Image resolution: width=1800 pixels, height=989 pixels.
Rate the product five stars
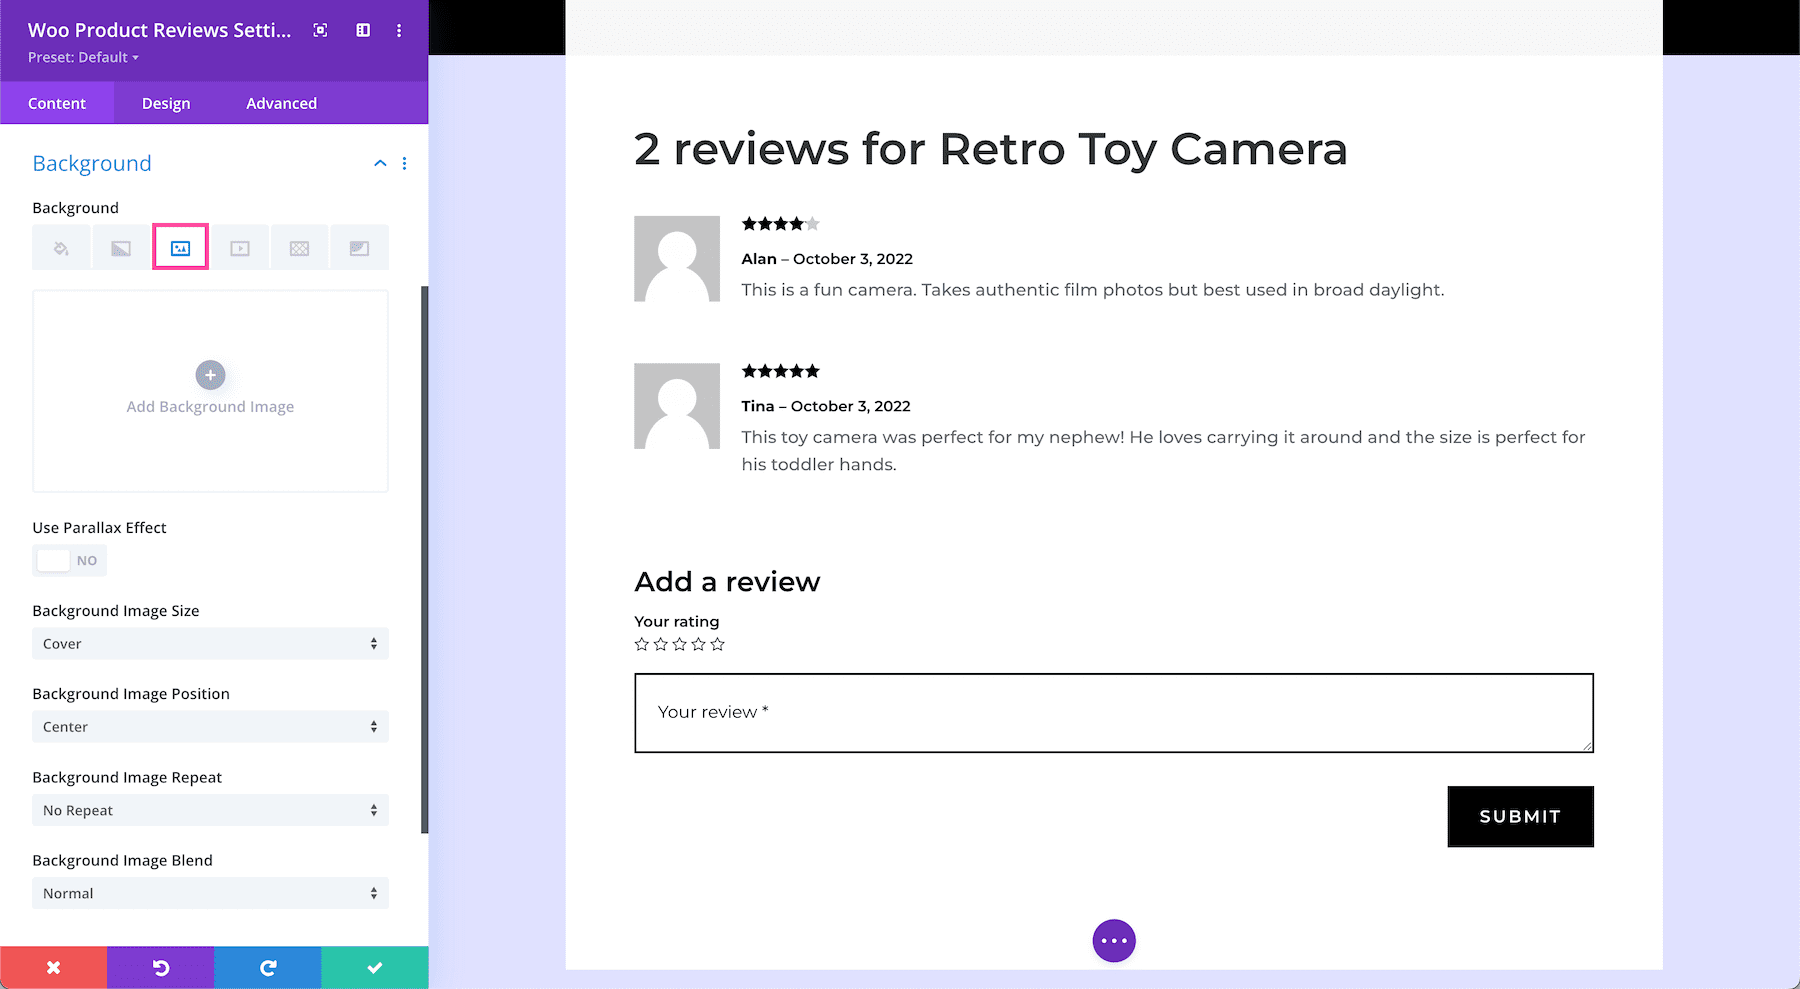718,645
